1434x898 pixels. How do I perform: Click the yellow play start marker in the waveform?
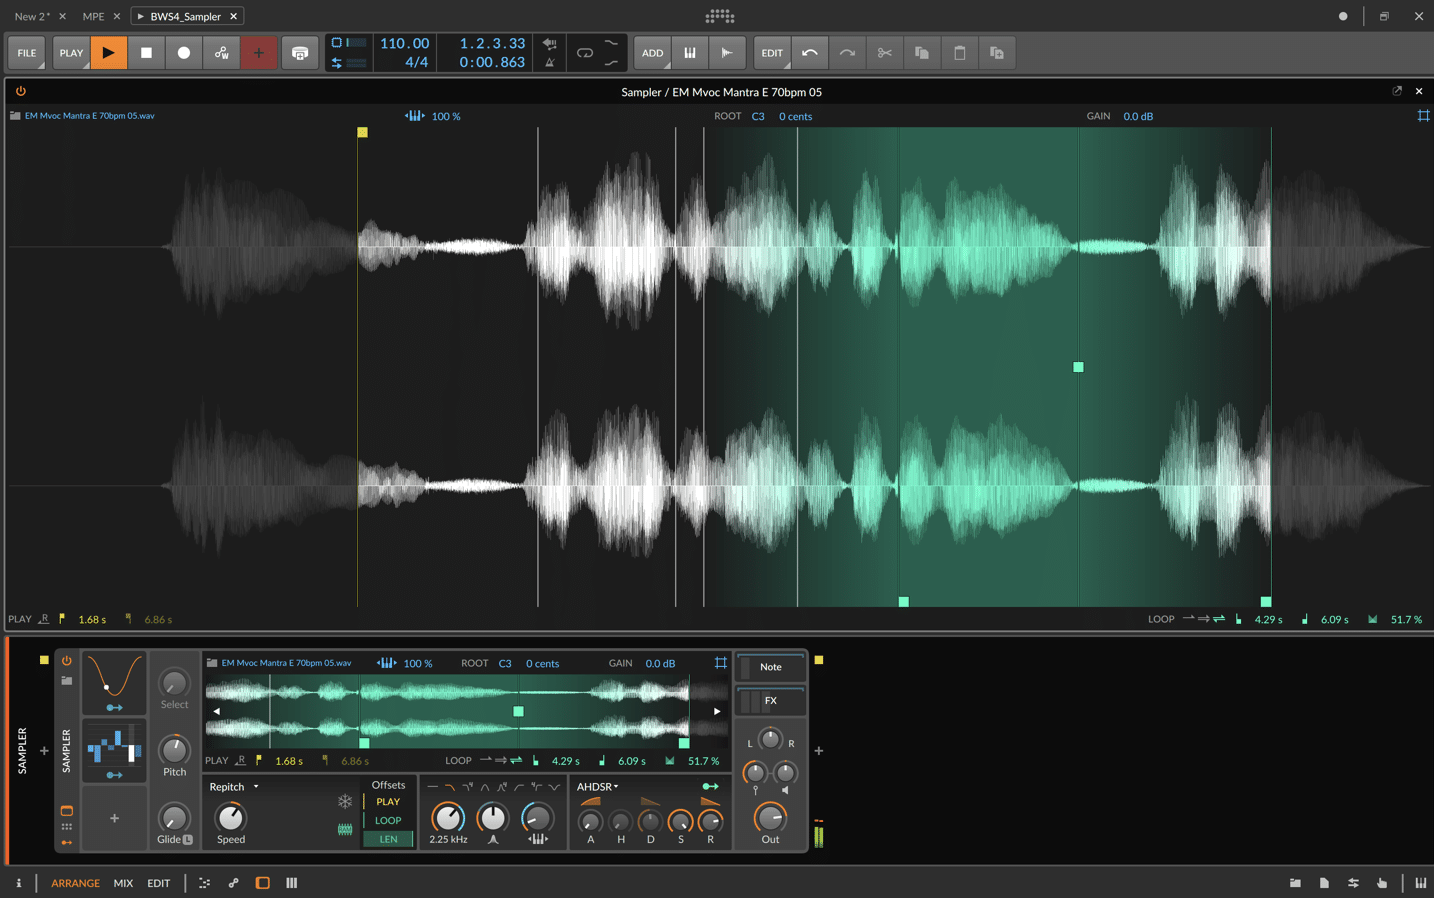(x=362, y=132)
